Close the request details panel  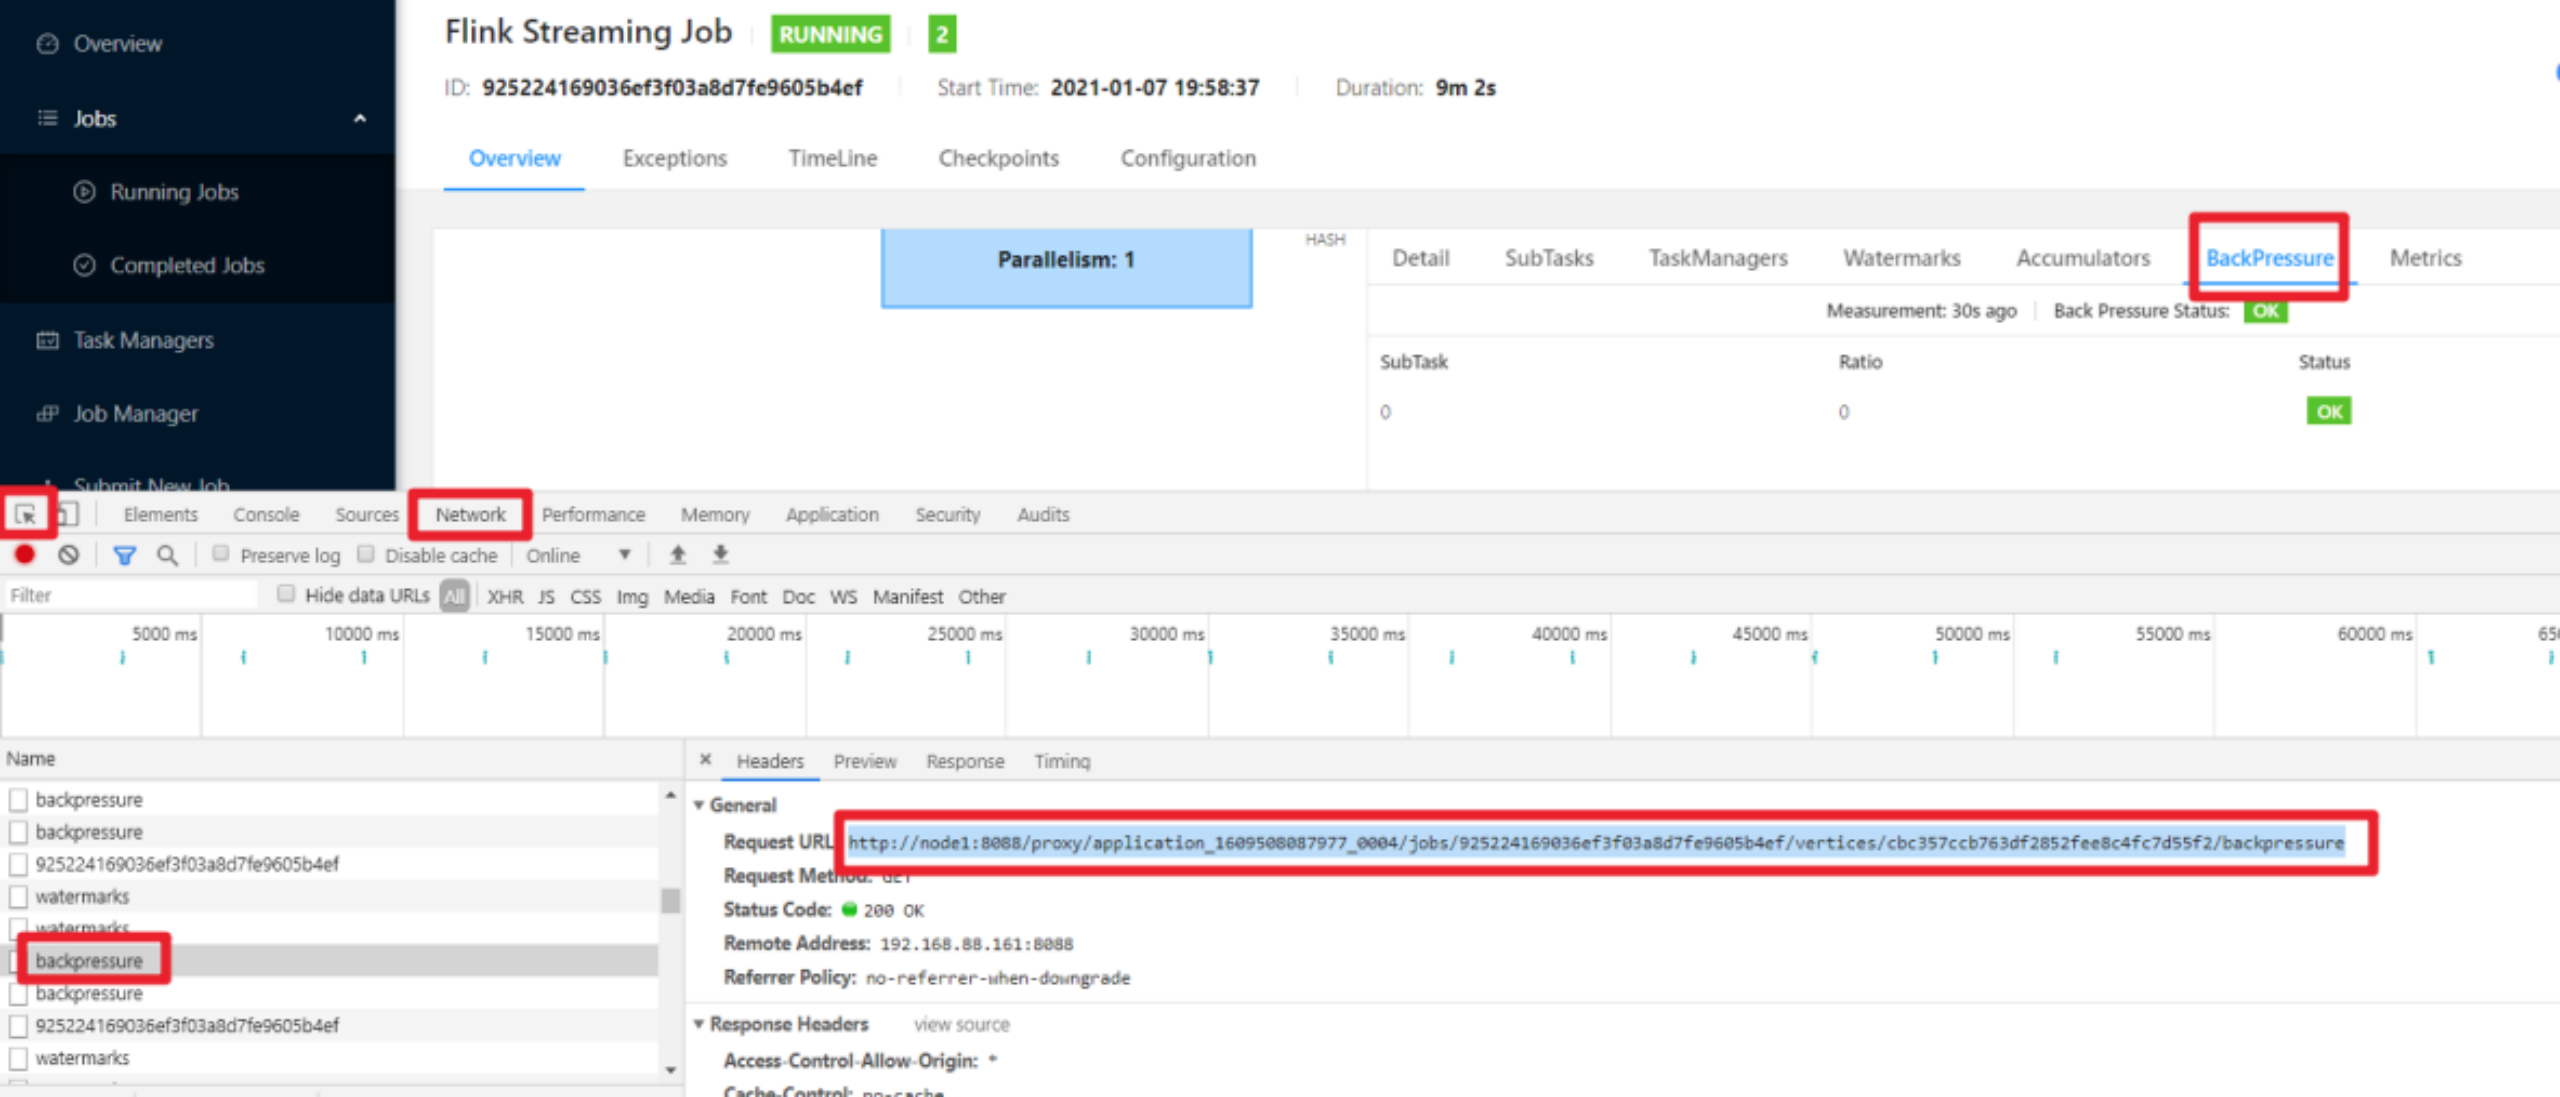(705, 760)
